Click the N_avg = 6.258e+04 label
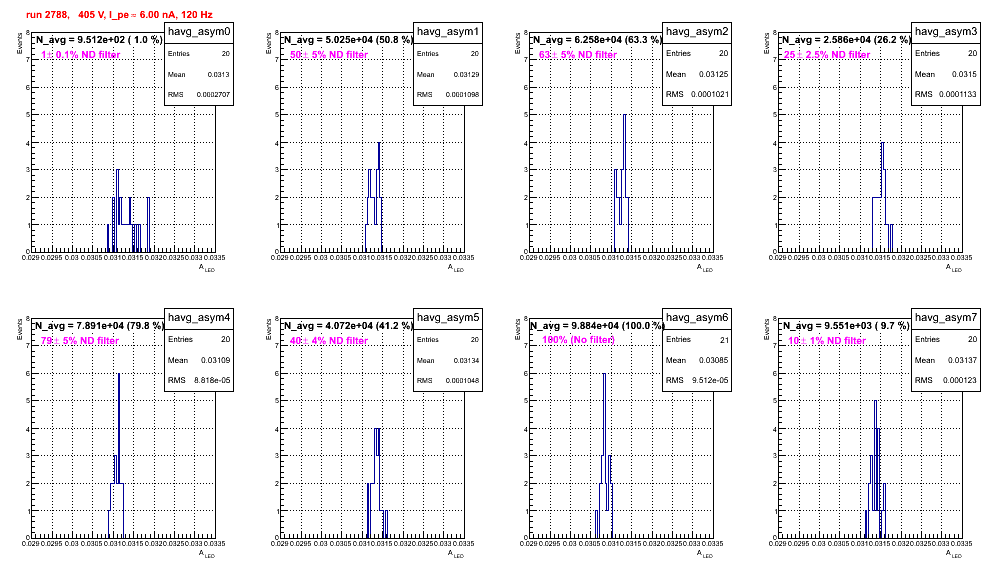Screen dimensions: 996x572 (597, 40)
